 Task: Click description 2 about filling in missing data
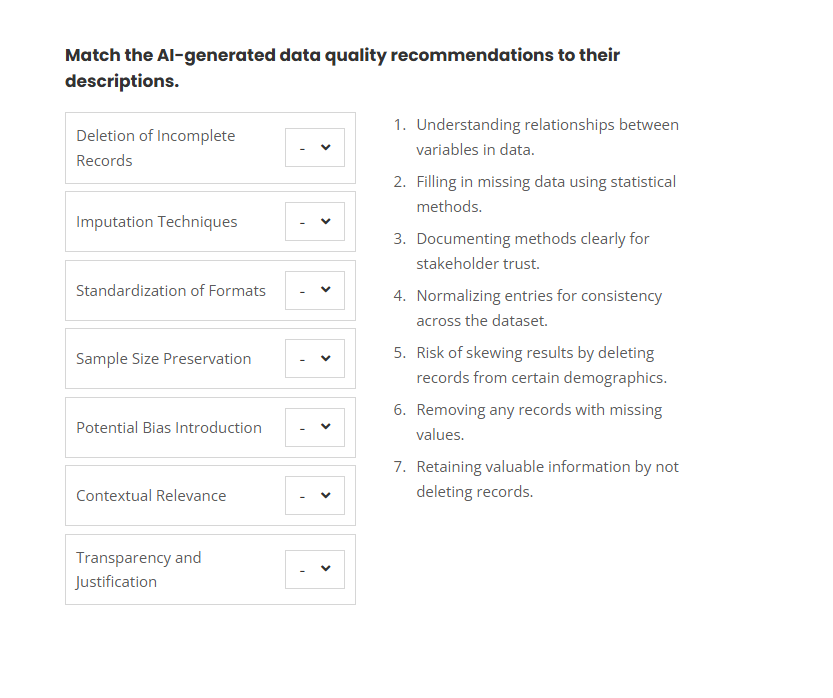[x=548, y=193]
